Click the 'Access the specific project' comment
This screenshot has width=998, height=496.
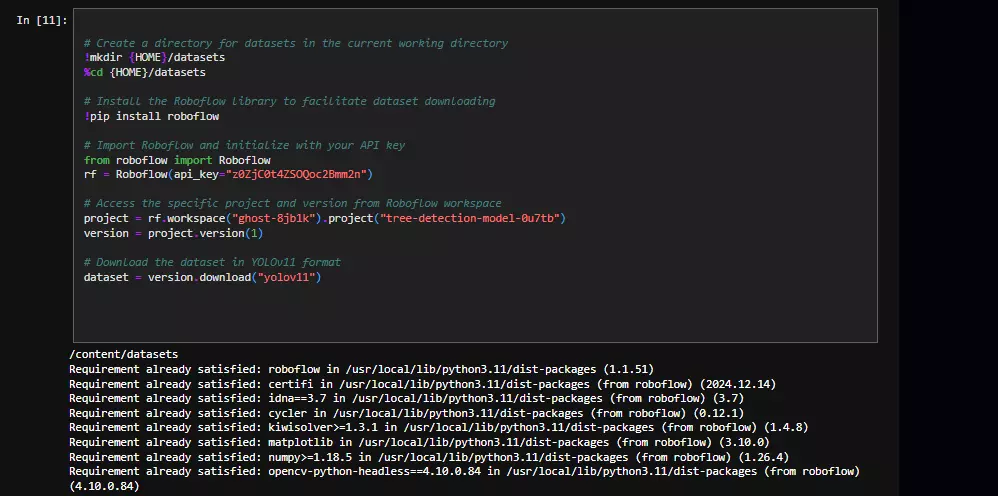coord(292,203)
